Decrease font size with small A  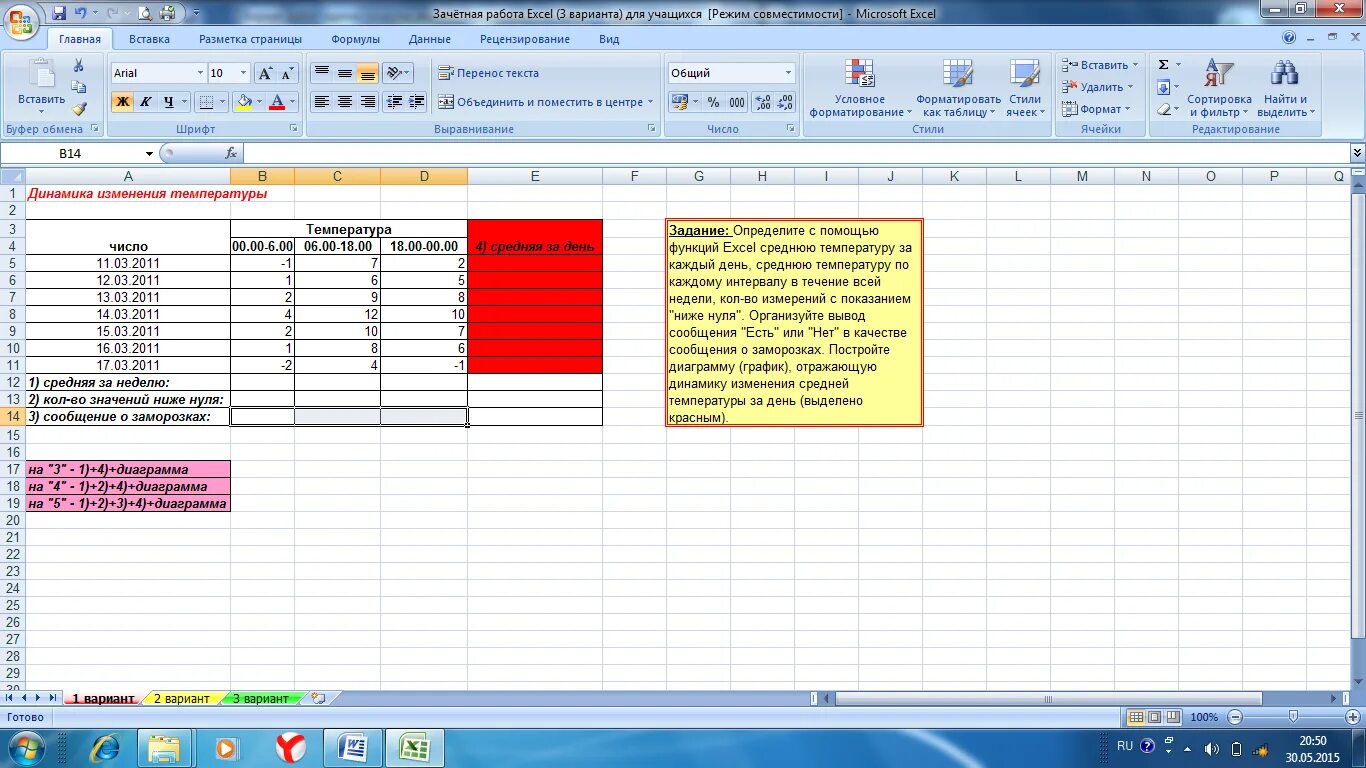[287, 73]
